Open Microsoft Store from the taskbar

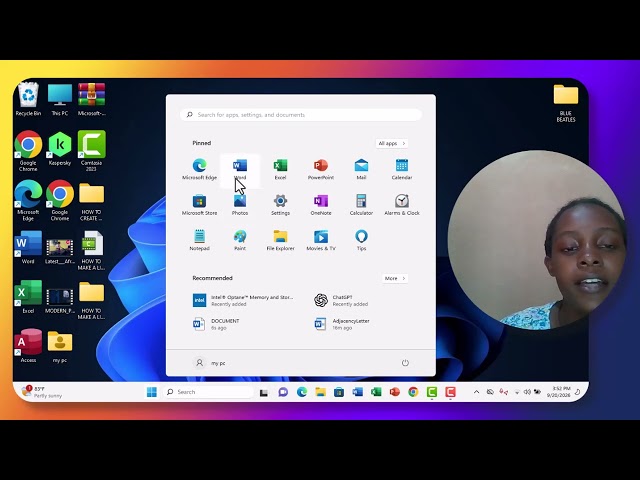(339, 392)
